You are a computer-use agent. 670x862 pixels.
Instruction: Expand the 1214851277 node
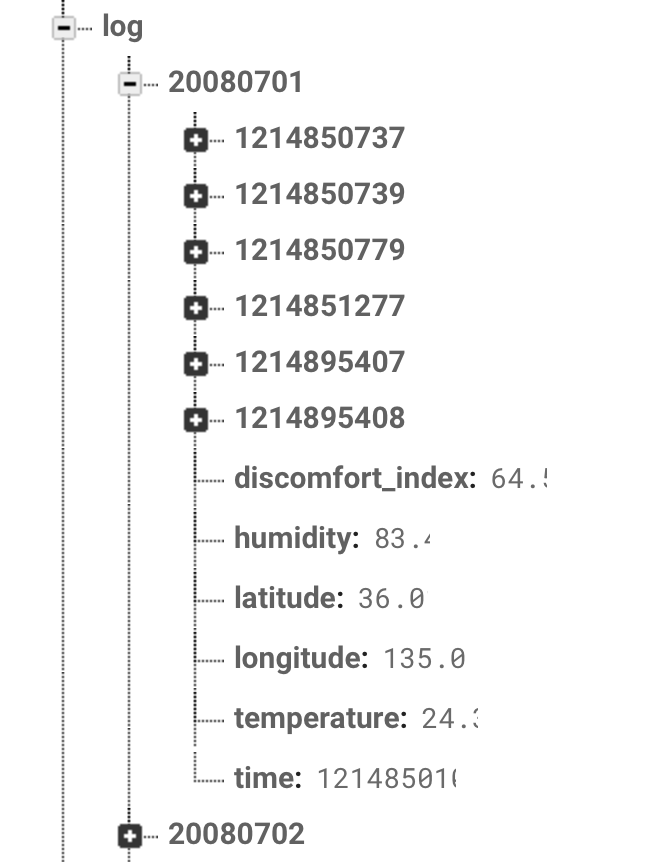coord(195,307)
